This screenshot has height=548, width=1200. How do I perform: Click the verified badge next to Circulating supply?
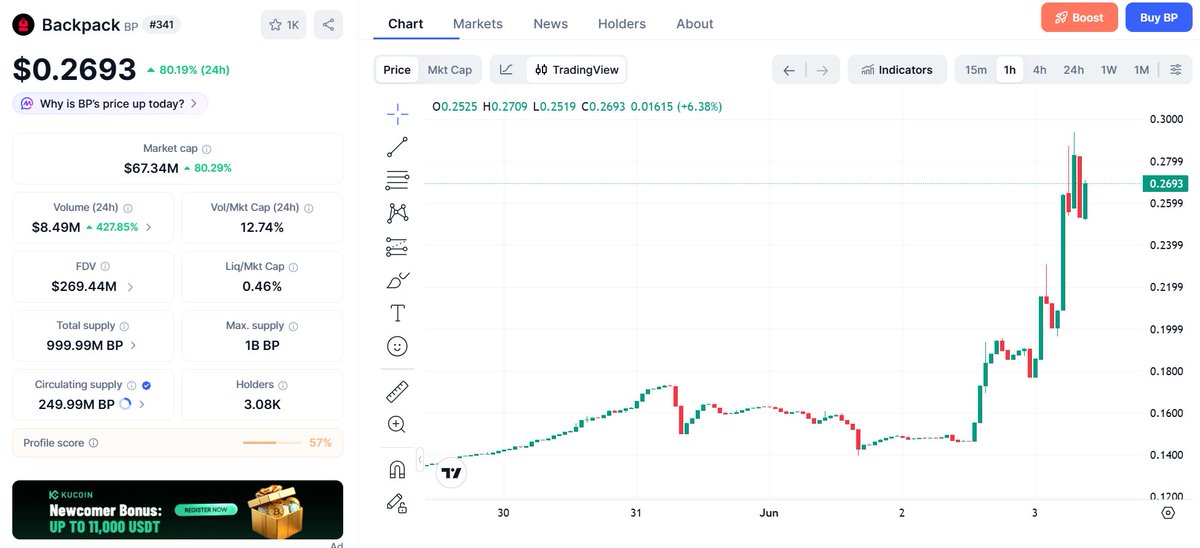pyautogui.click(x=146, y=385)
